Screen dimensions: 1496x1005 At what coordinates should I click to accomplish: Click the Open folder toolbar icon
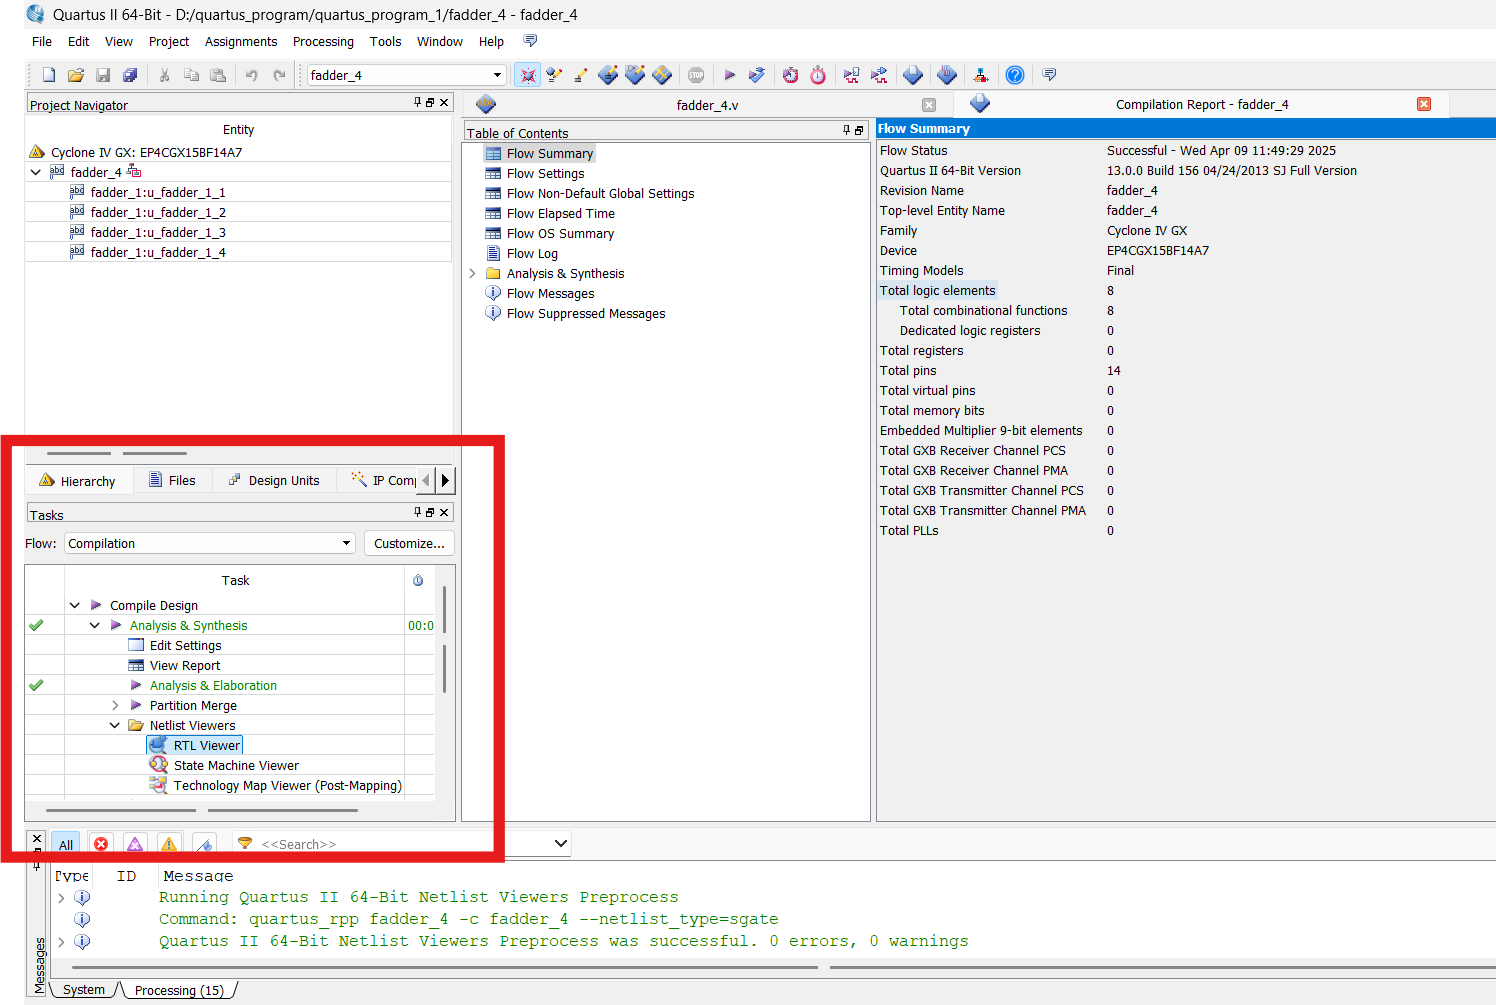click(76, 75)
